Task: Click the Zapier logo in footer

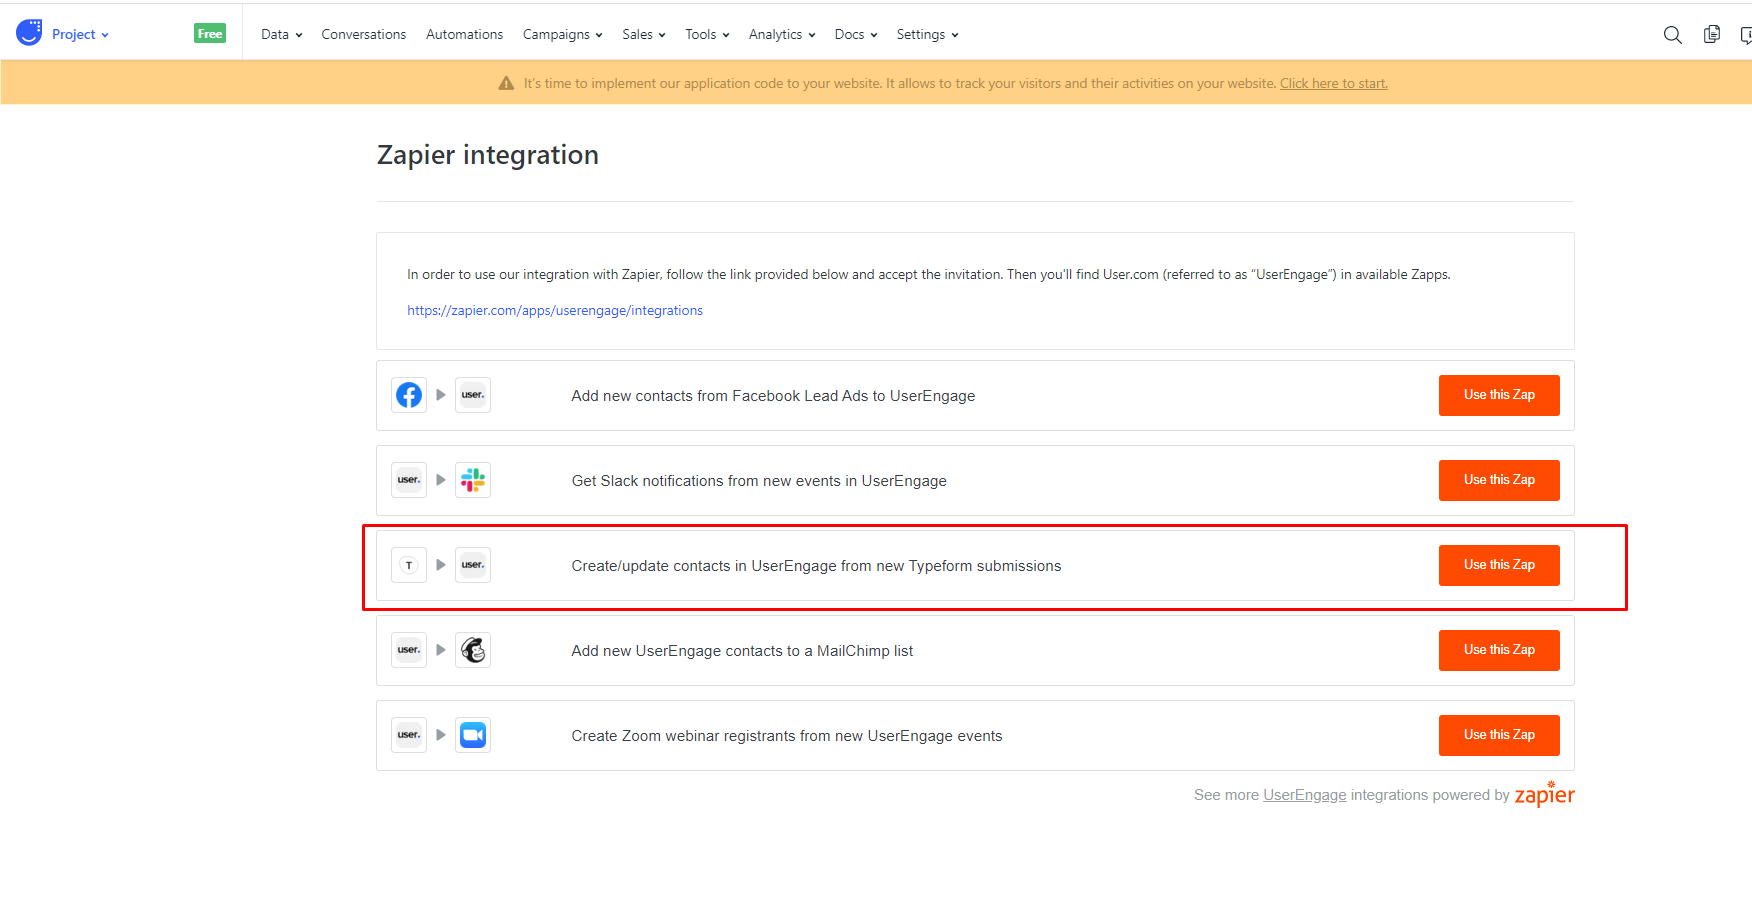Action: click(x=1545, y=794)
